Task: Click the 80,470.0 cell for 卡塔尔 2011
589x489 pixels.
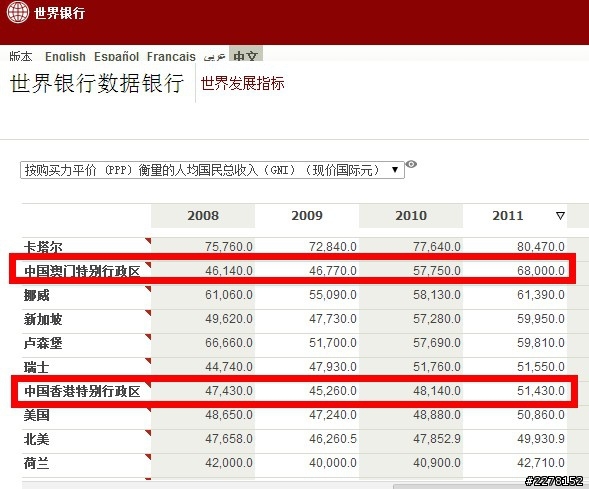Action: click(541, 247)
